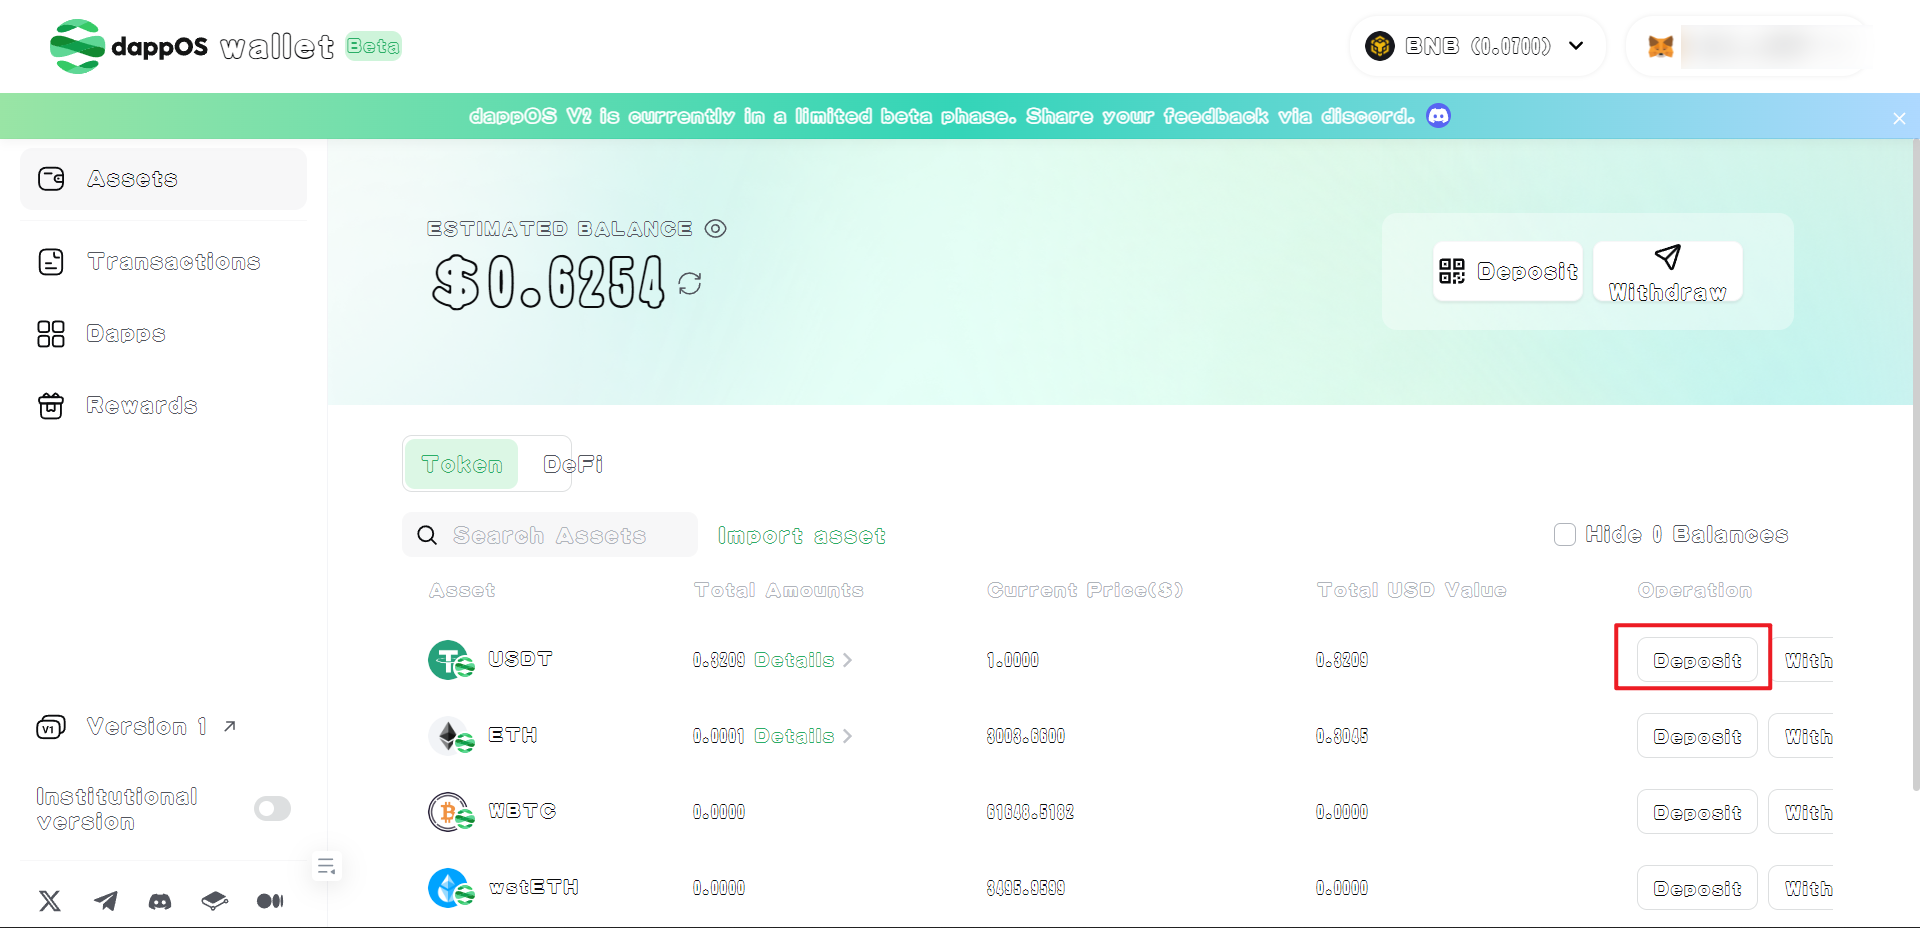Click the Import asset link
This screenshot has width=1920, height=928.
801,536
